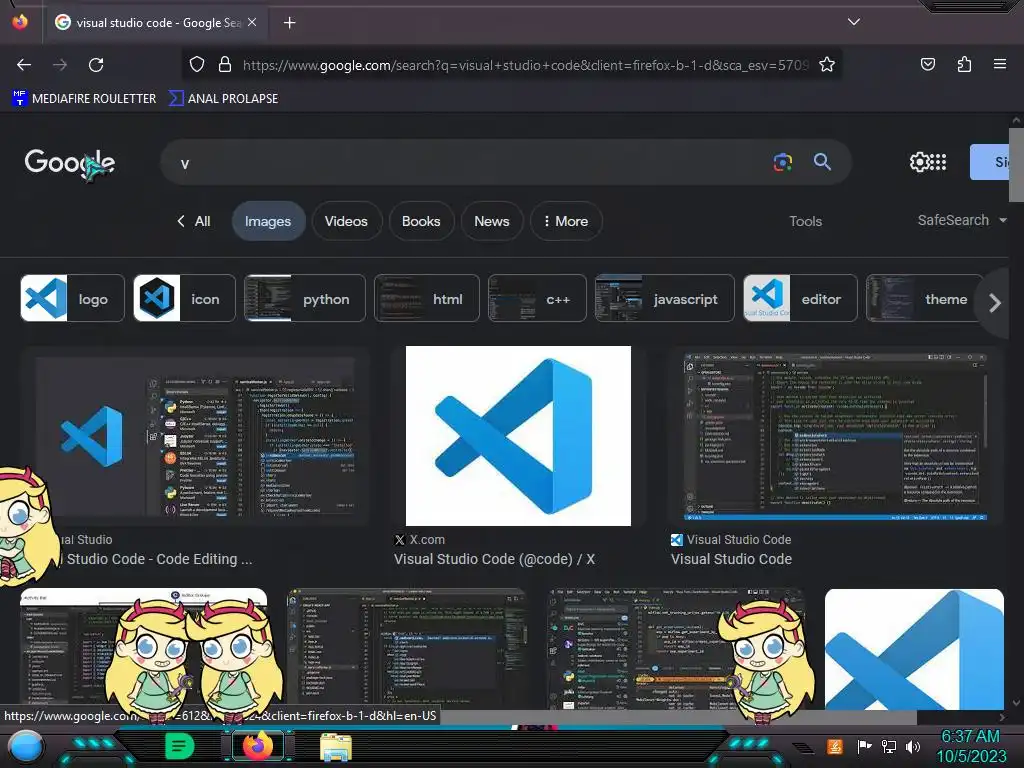Switch to the News tab
The image size is (1024, 768).
(492, 221)
